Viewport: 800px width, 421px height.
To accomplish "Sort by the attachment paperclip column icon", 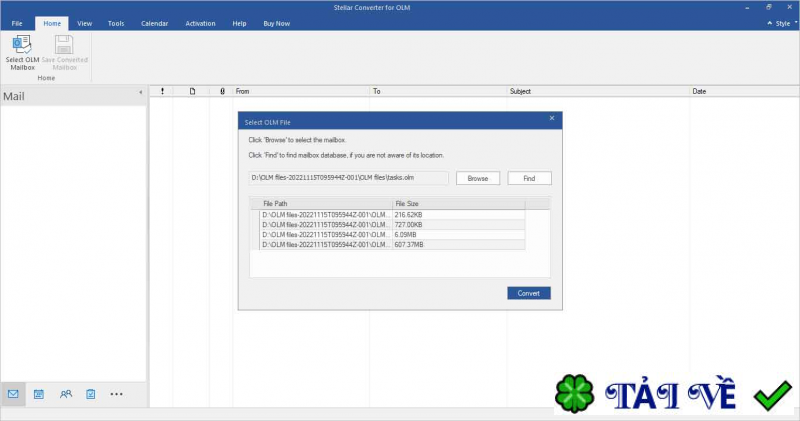I will tap(222, 91).
